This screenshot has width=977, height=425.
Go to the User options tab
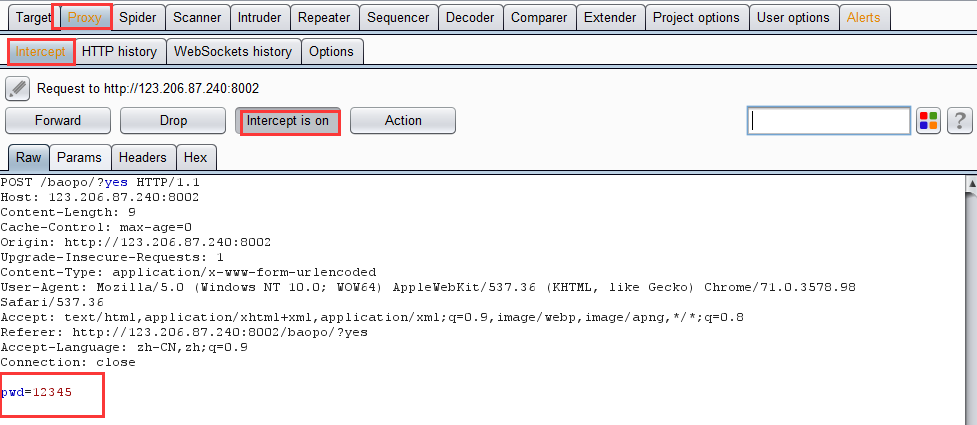point(793,17)
